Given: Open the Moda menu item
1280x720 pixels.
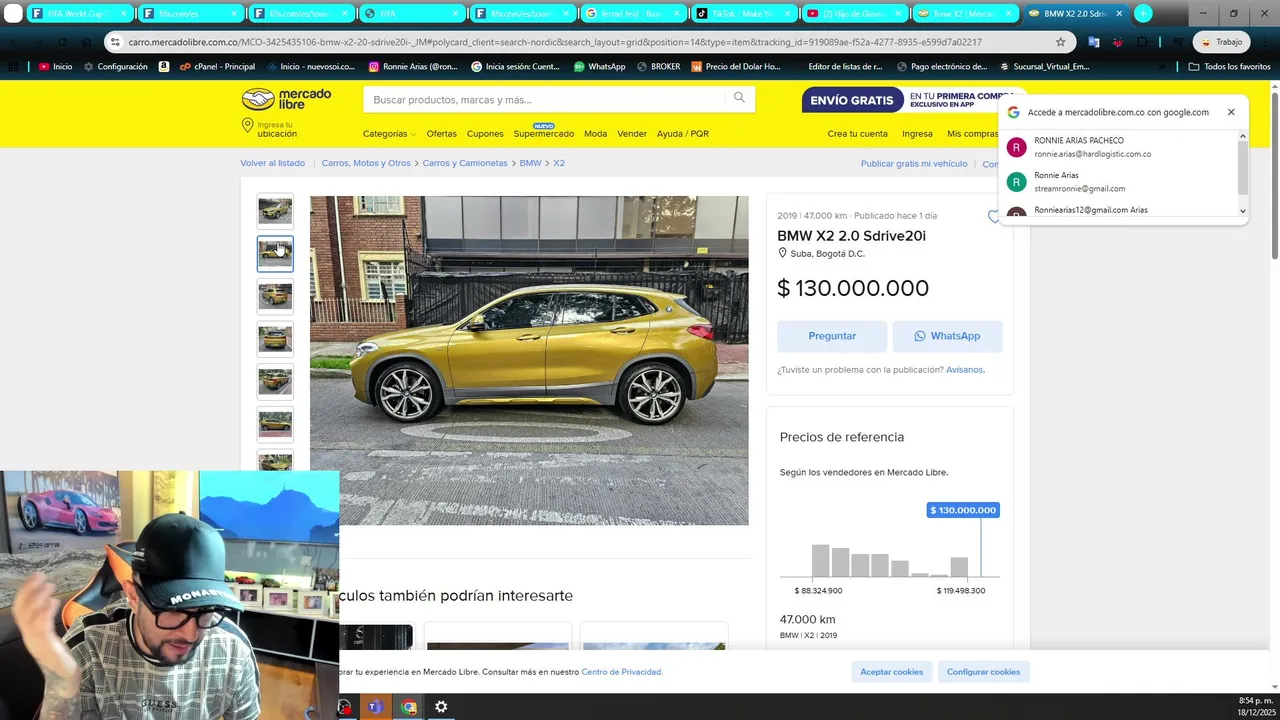Looking at the screenshot, I should click(595, 134).
